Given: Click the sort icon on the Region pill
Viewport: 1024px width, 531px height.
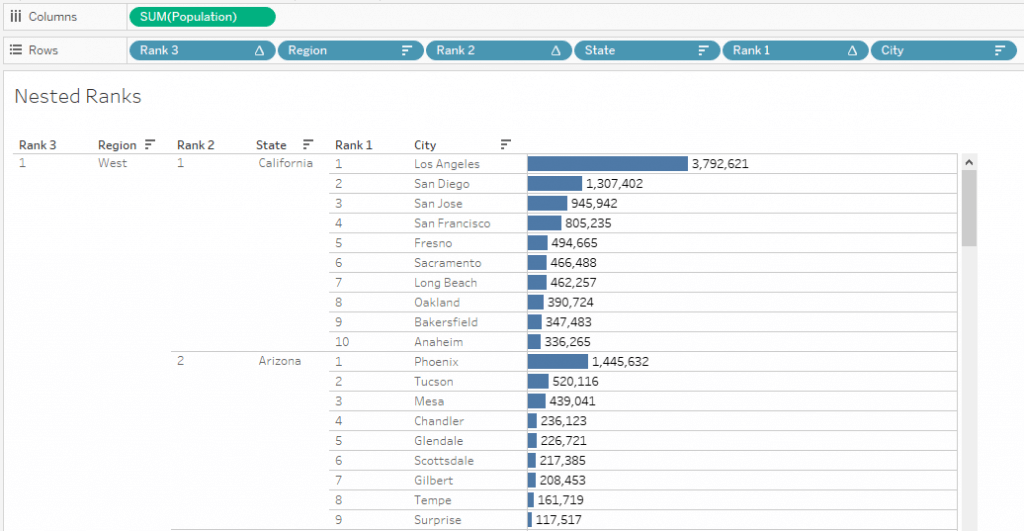Looking at the screenshot, I should [x=407, y=50].
